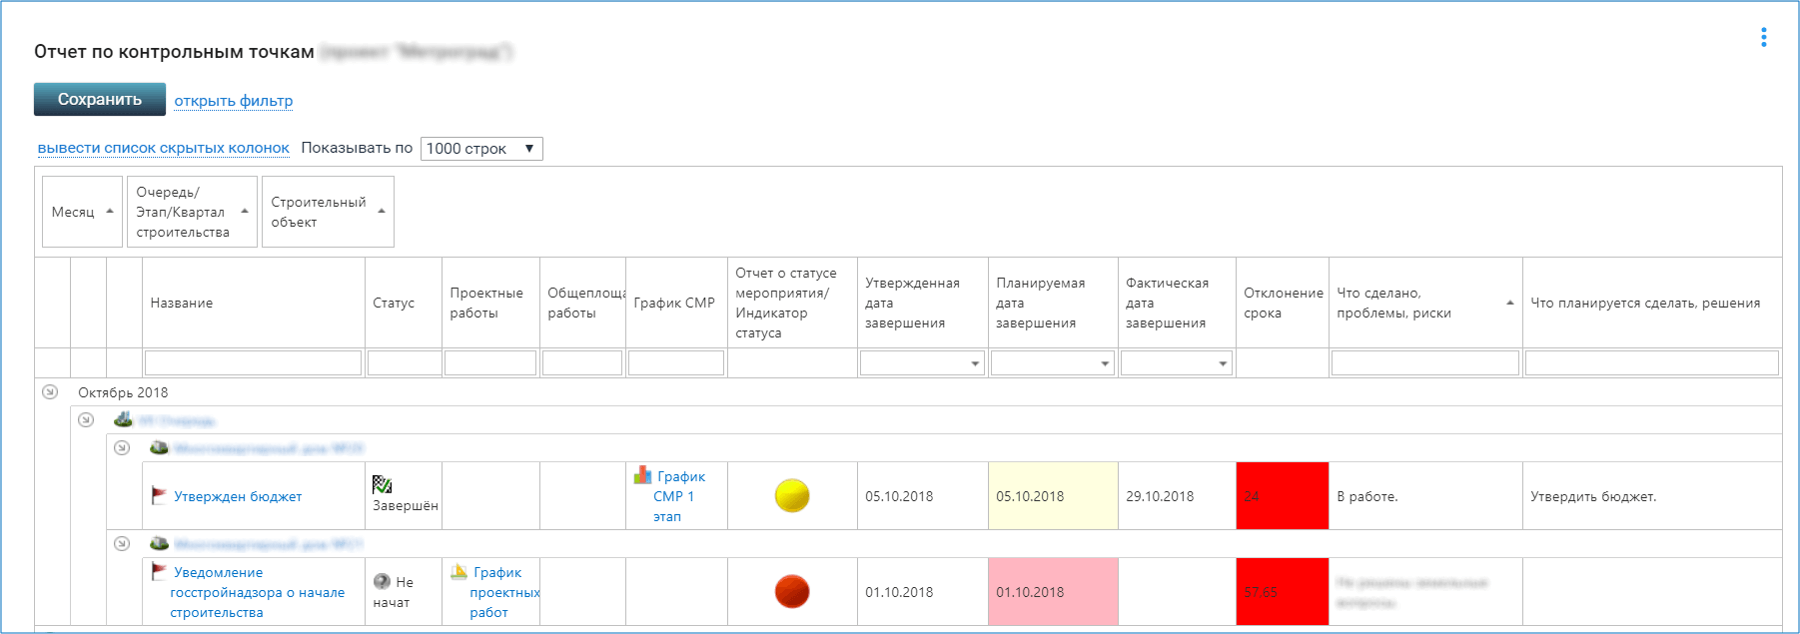Click the График СМР chart icon

click(x=642, y=476)
